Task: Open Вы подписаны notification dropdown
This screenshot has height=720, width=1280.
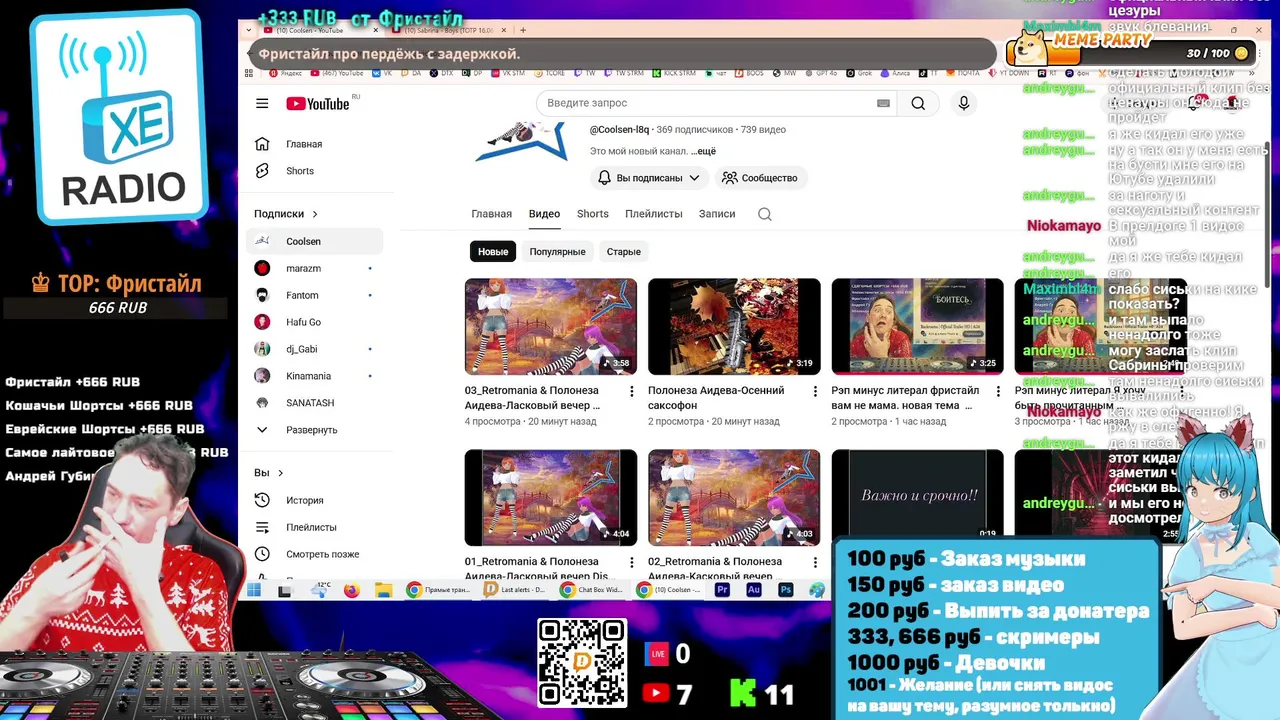Action: point(649,178)
